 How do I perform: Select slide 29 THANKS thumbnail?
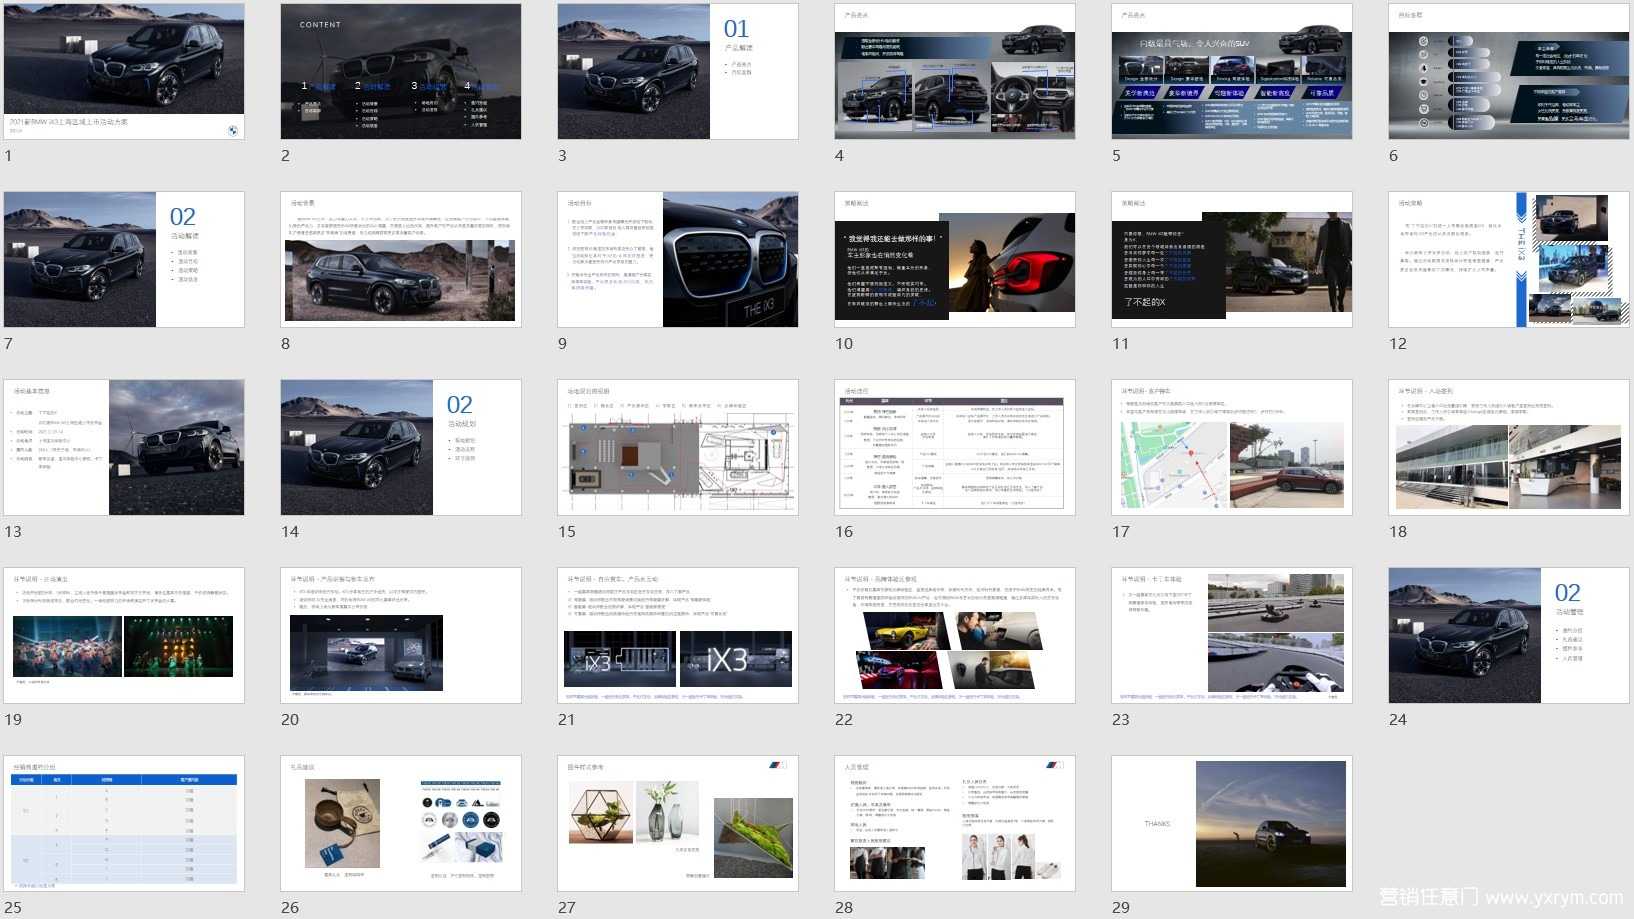pos(1232,823)
